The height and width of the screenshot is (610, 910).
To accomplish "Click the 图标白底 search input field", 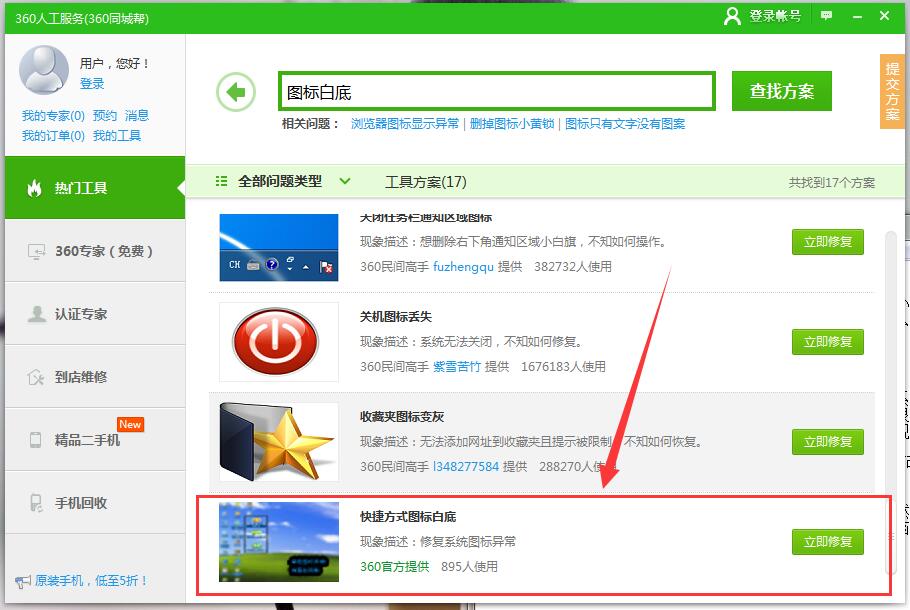I will (x=496, y=92).
